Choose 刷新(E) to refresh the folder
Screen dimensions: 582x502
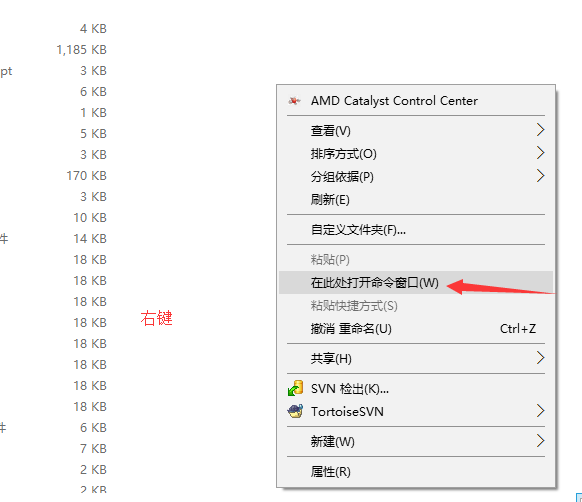pyautogui.click(x=416, y=200)
